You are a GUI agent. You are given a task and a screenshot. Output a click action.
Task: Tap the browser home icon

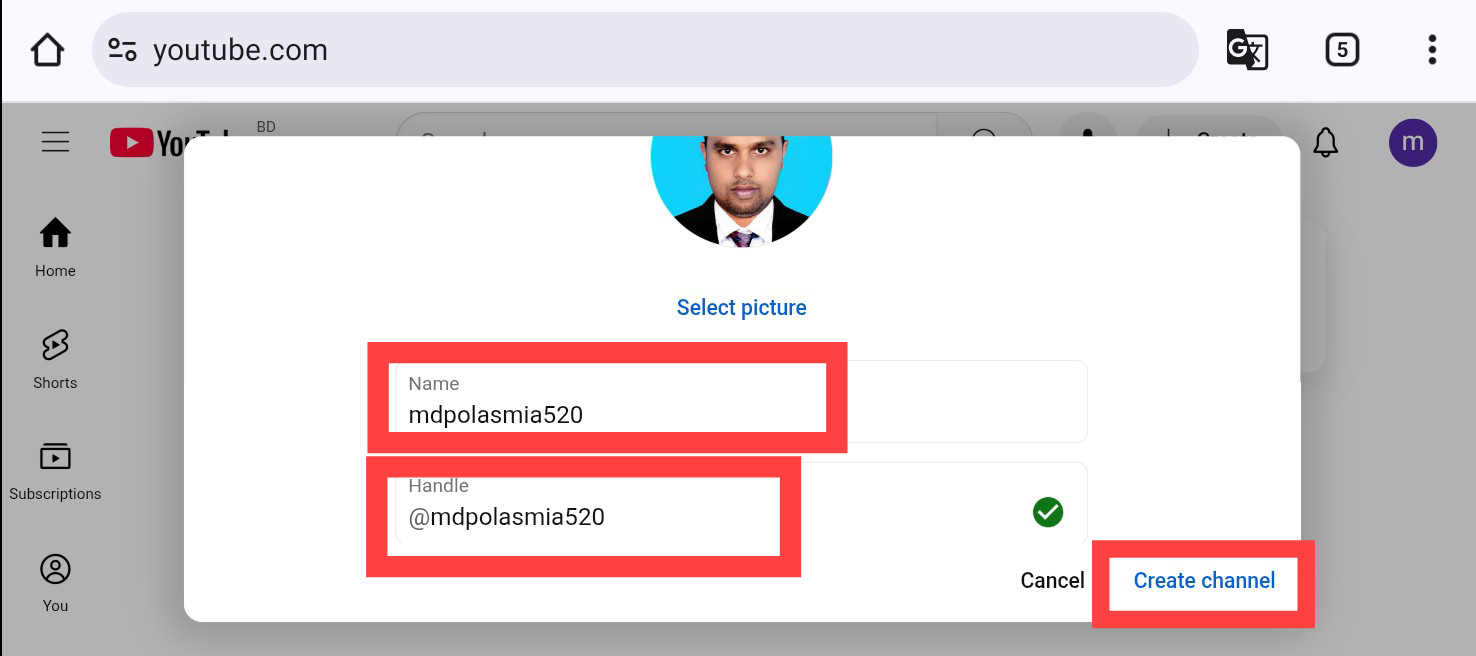[x=47, y=50]
